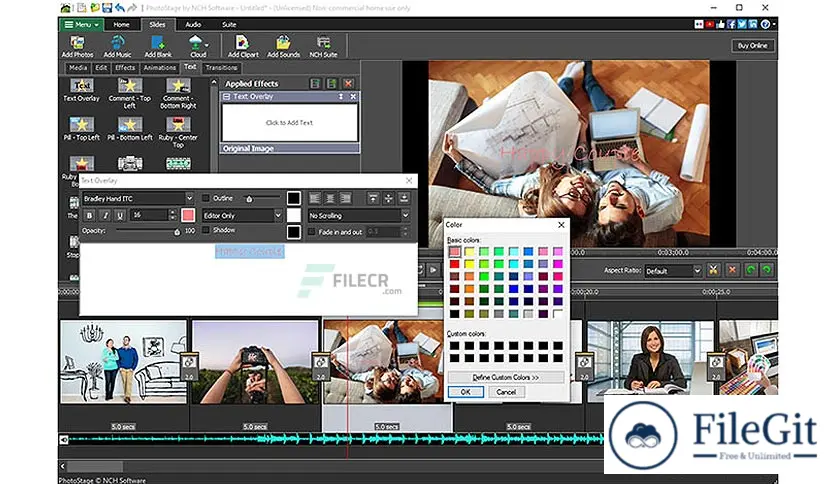This screenshot has height=484, width=836.
Task: Align text left in the Text Overlay dialog
Action: [315, 198]
